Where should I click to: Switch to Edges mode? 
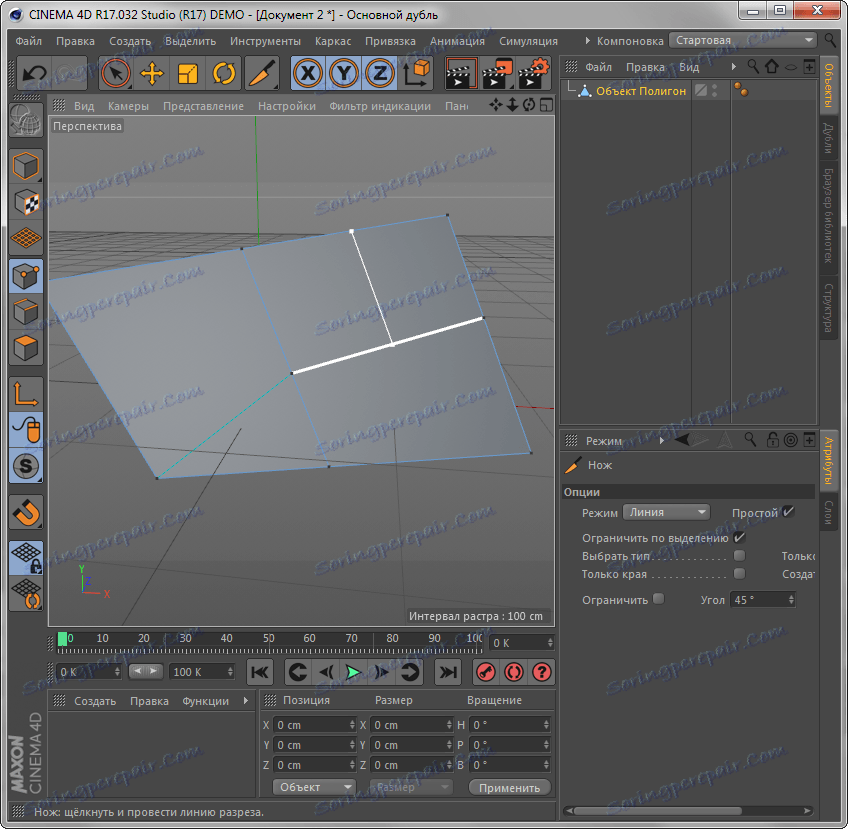click(x=25, y=312)
